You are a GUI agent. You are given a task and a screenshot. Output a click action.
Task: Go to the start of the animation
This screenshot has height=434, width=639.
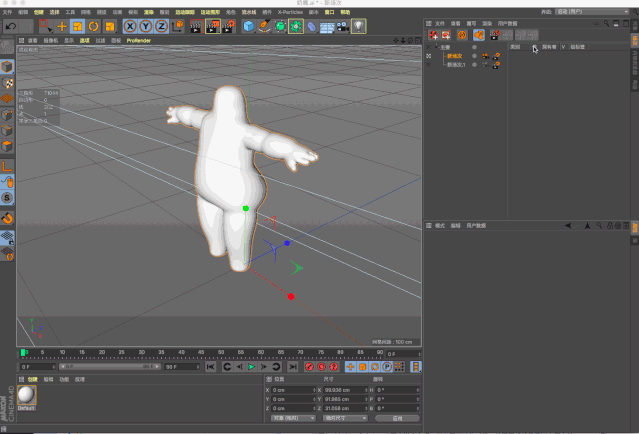click(210, 367)
